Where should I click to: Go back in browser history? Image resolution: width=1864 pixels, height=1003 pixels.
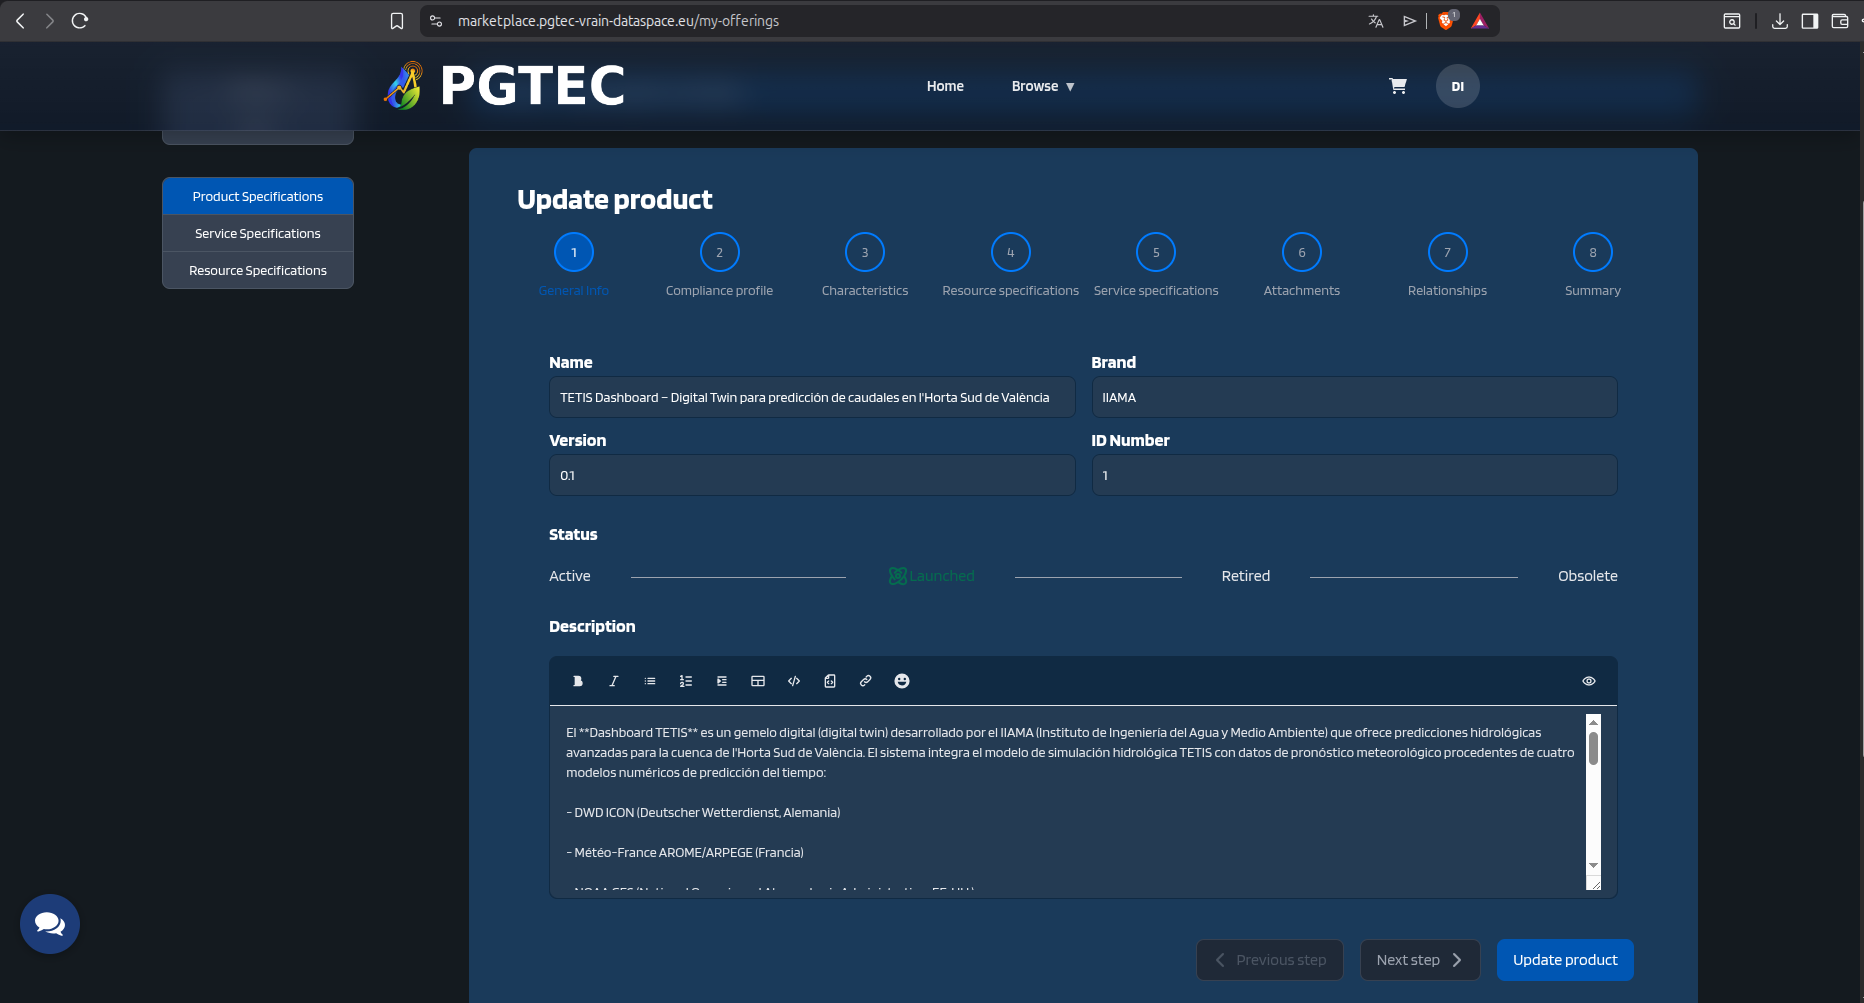(x=20, y=20)
